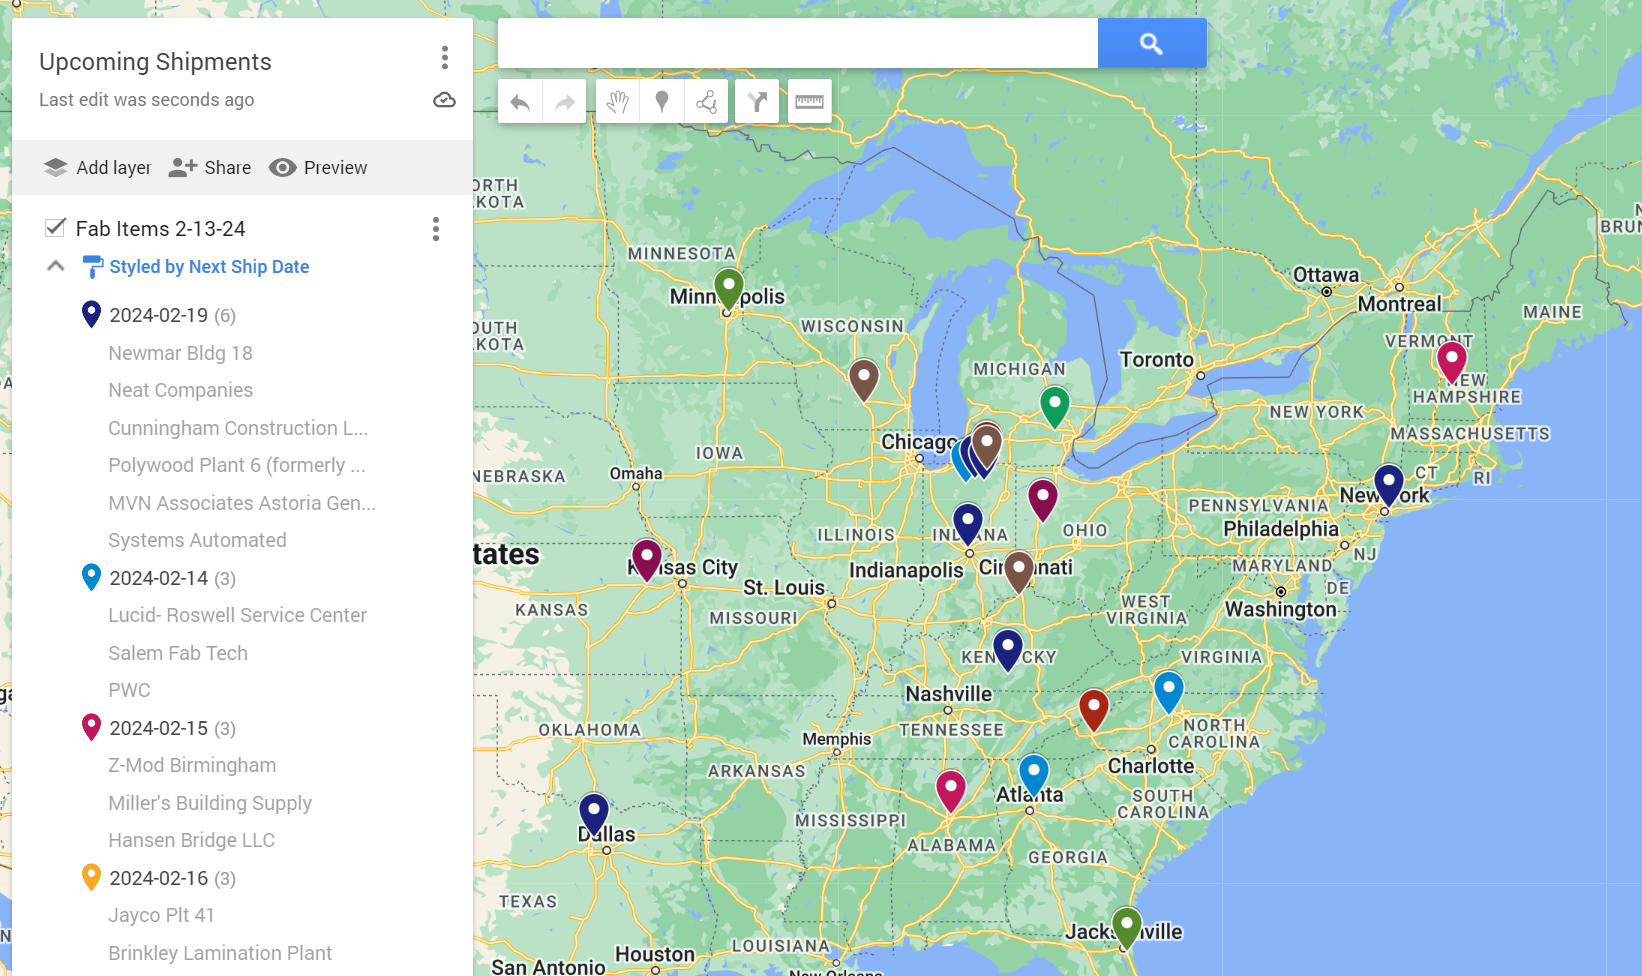Select the Draw a line tool
The height and width of the screenshot is (976, 1642).
click(709, 100)
